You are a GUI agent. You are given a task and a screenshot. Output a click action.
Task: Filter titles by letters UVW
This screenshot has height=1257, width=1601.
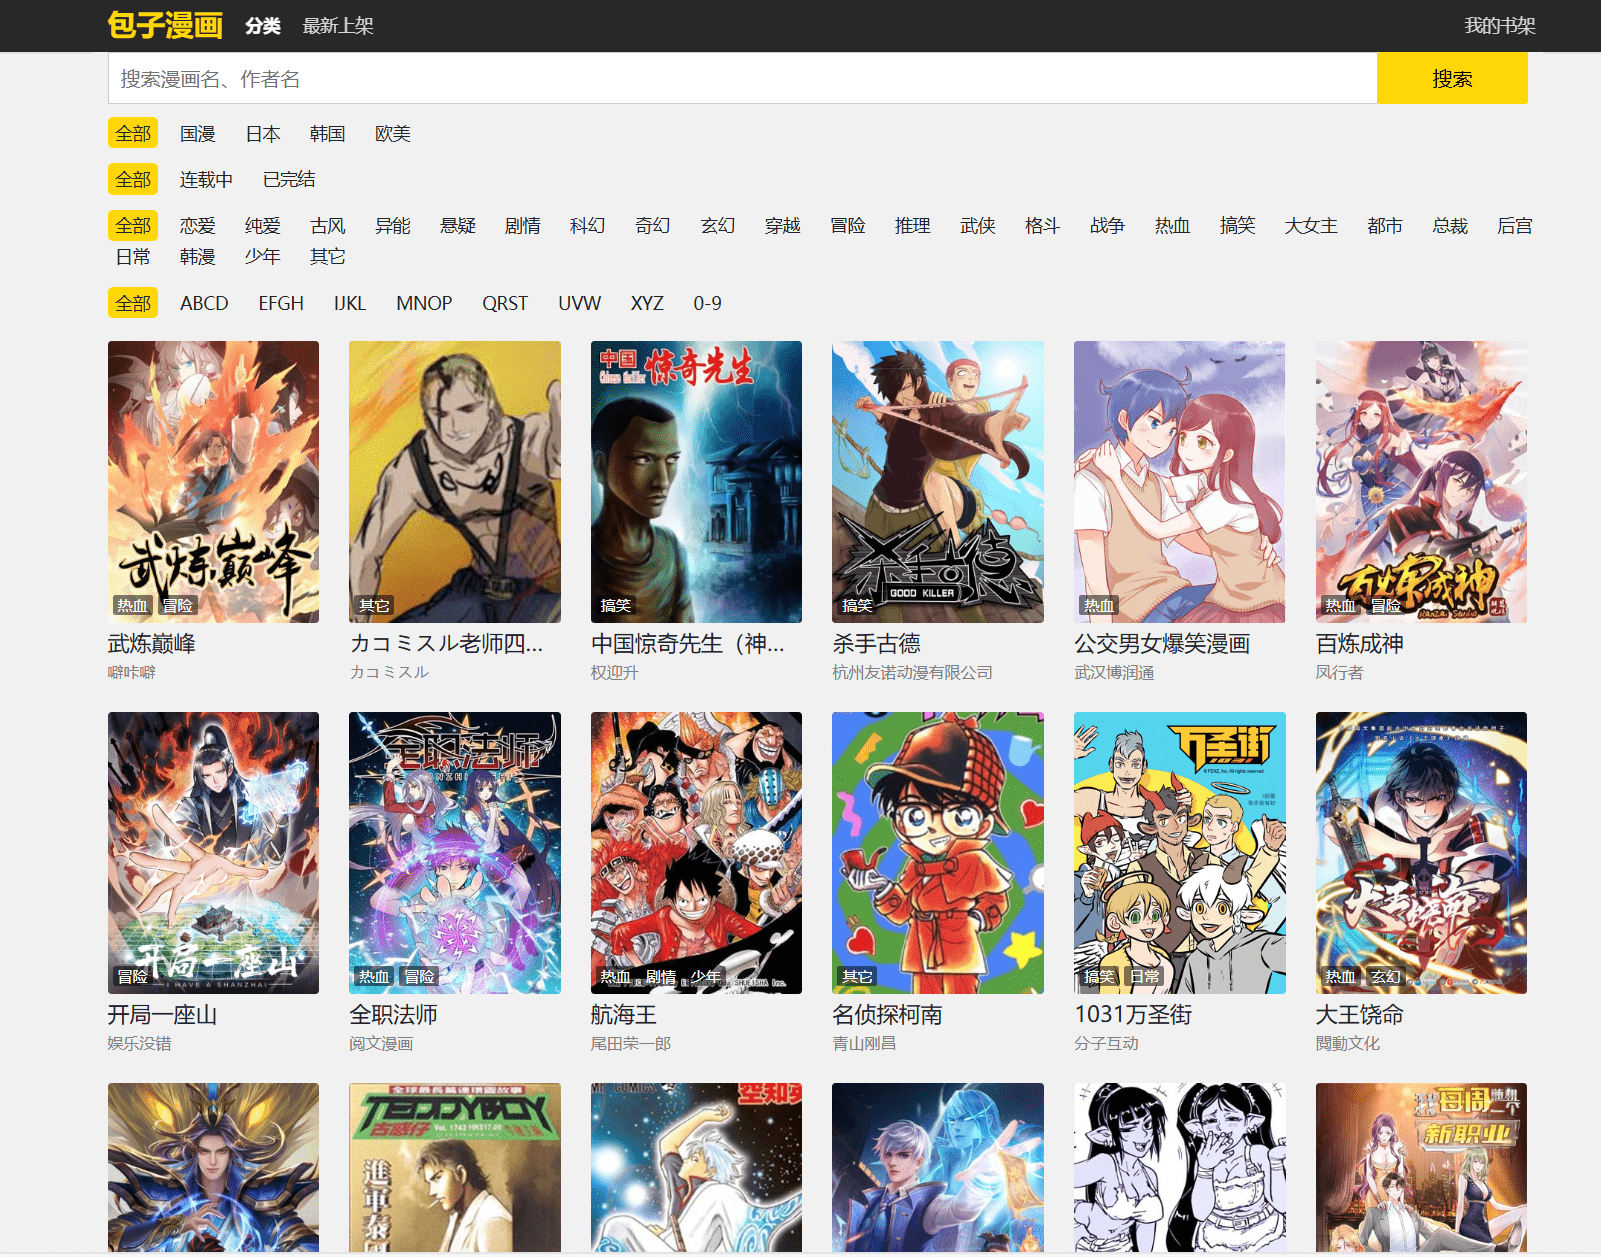[580, 303]
